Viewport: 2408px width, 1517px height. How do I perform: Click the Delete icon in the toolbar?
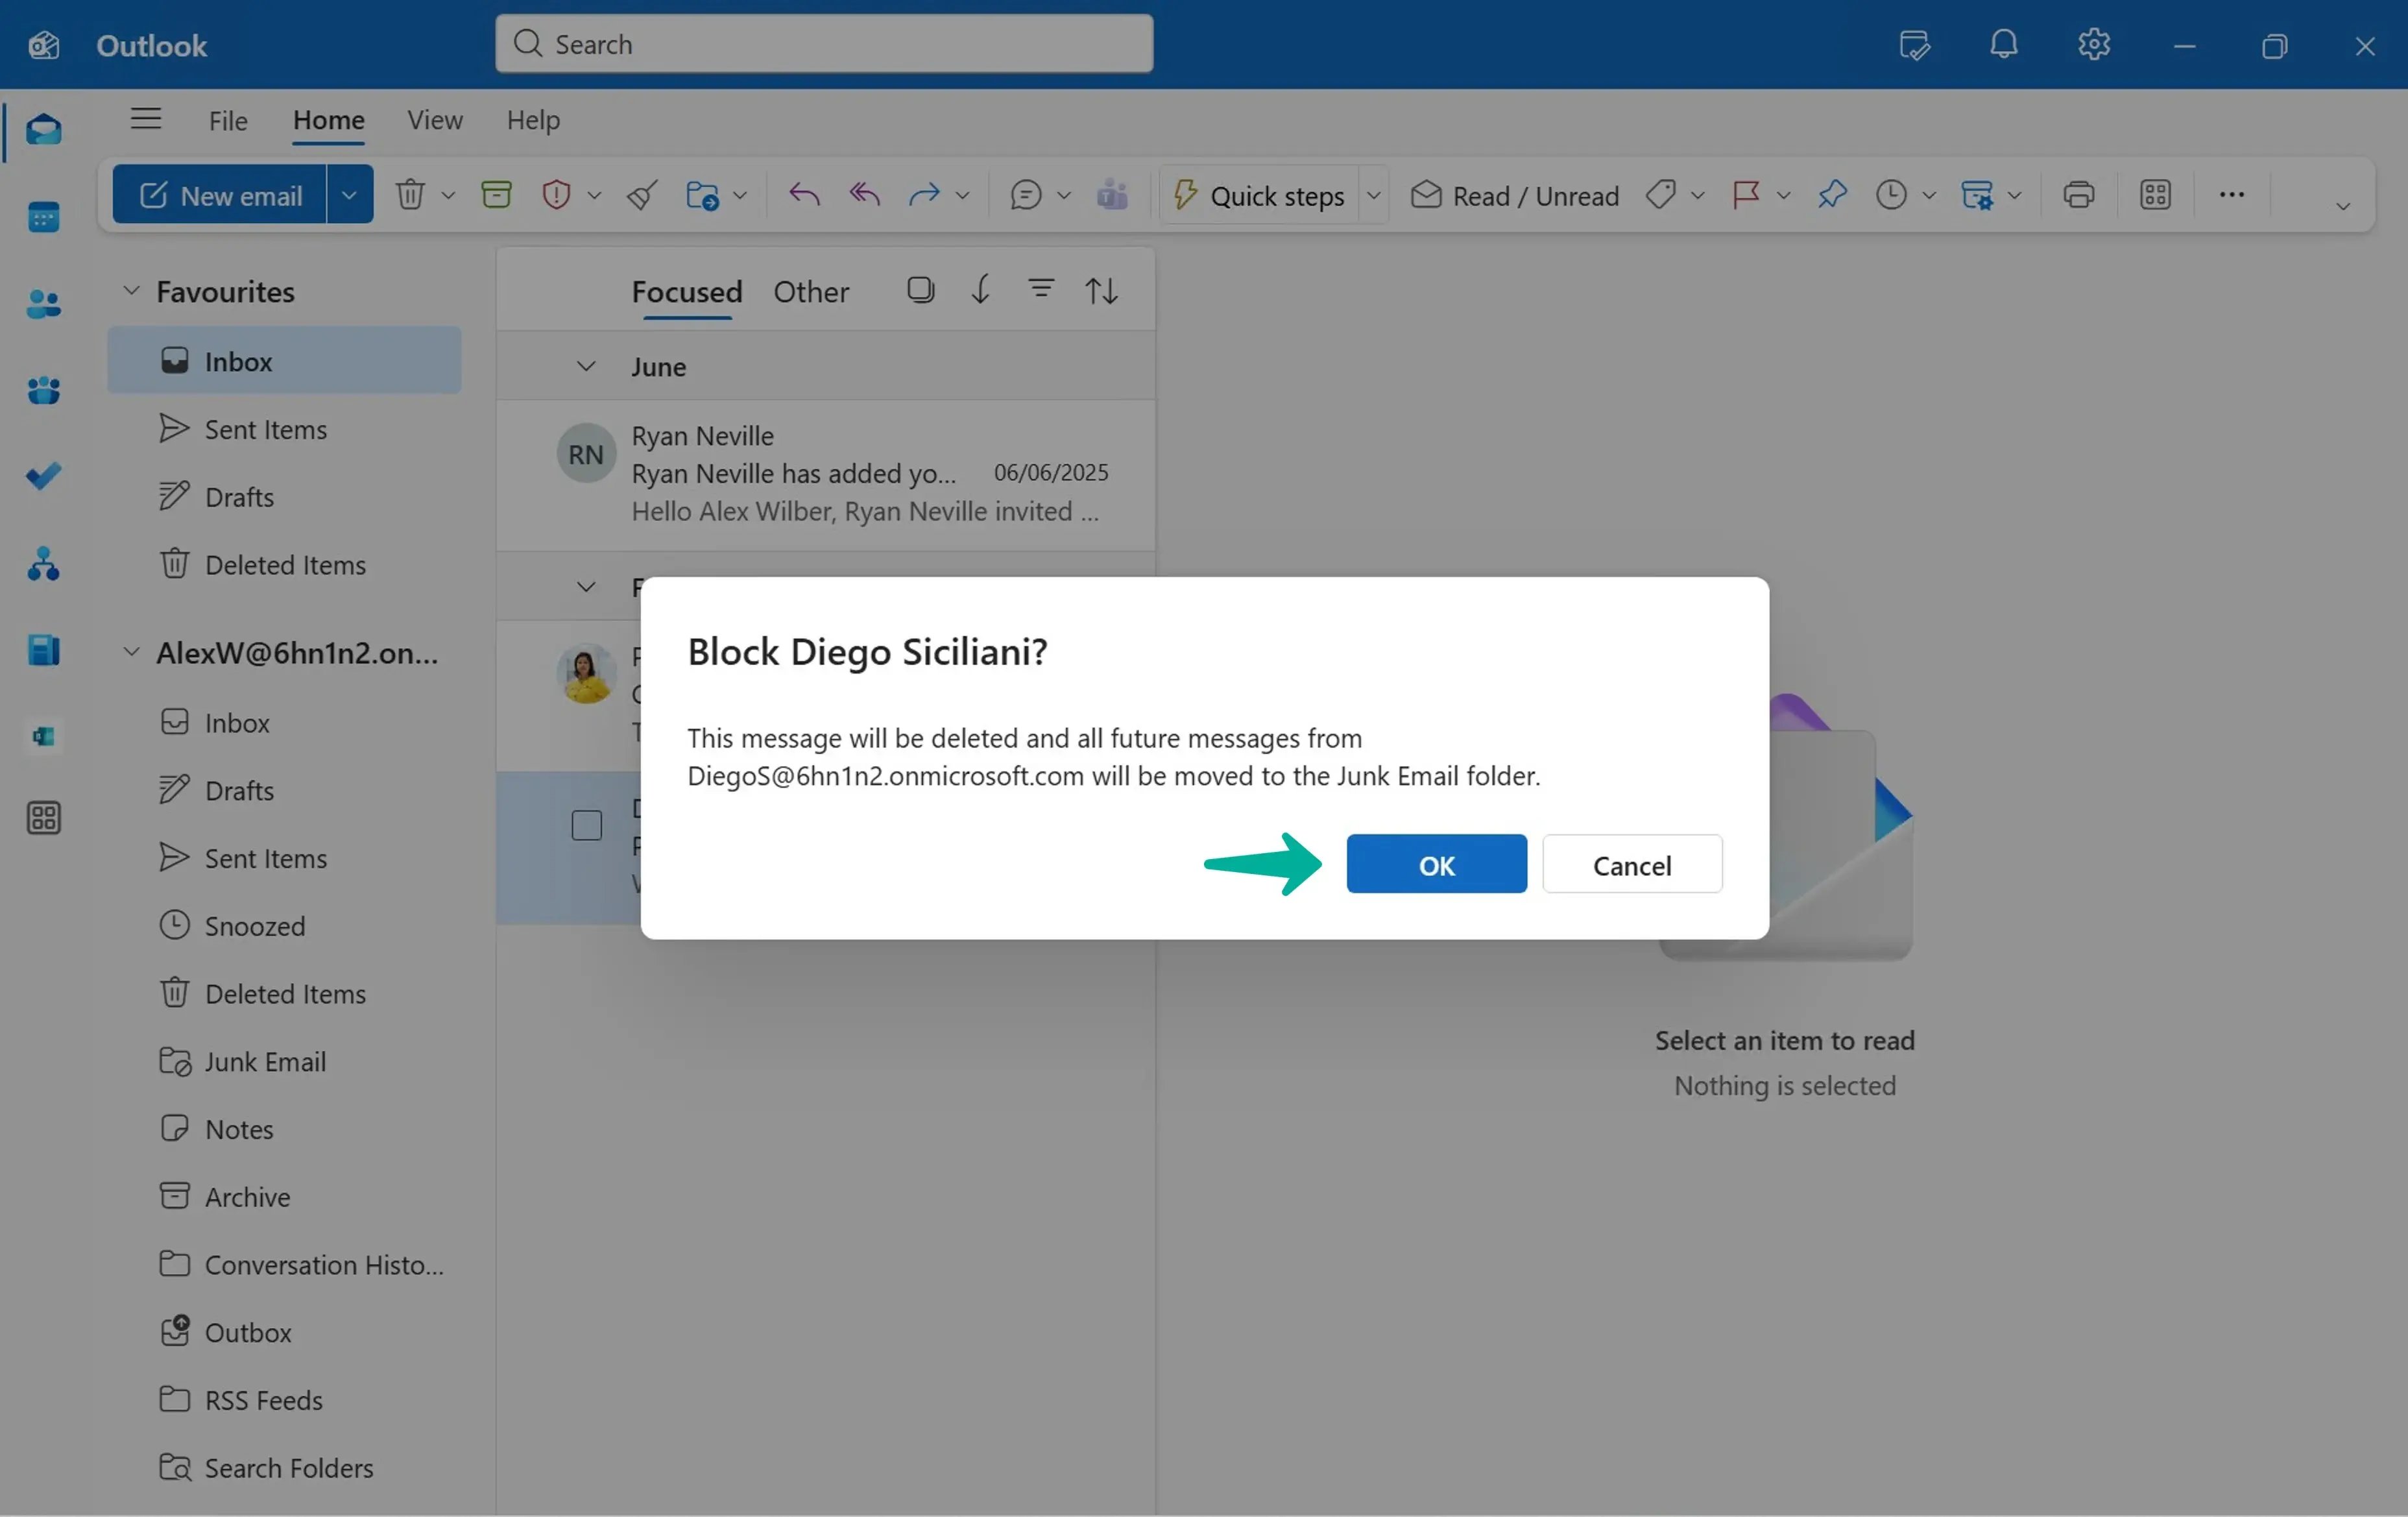(x=411, y=194)
